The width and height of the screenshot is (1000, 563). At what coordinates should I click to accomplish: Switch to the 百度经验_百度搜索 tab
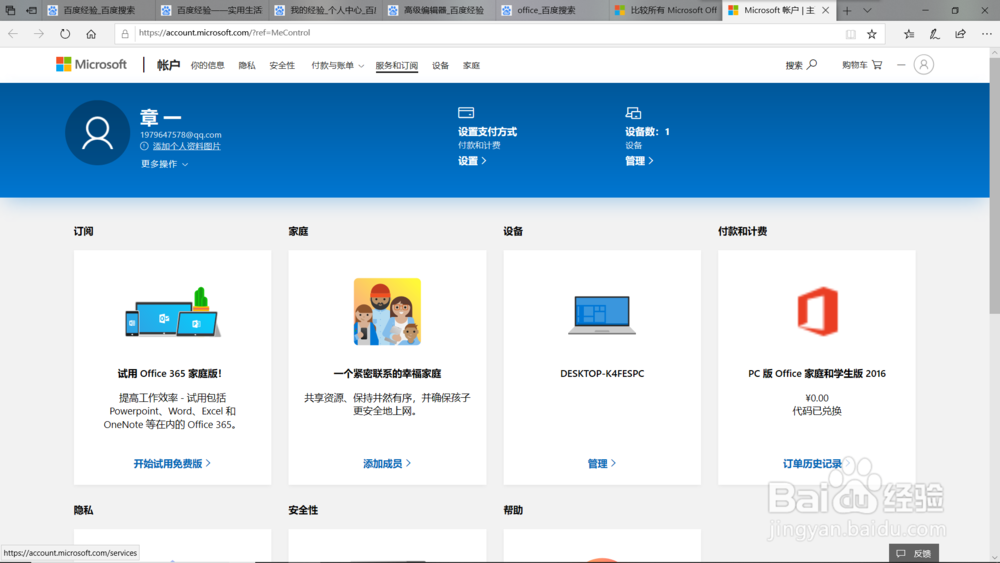[99, 10]
